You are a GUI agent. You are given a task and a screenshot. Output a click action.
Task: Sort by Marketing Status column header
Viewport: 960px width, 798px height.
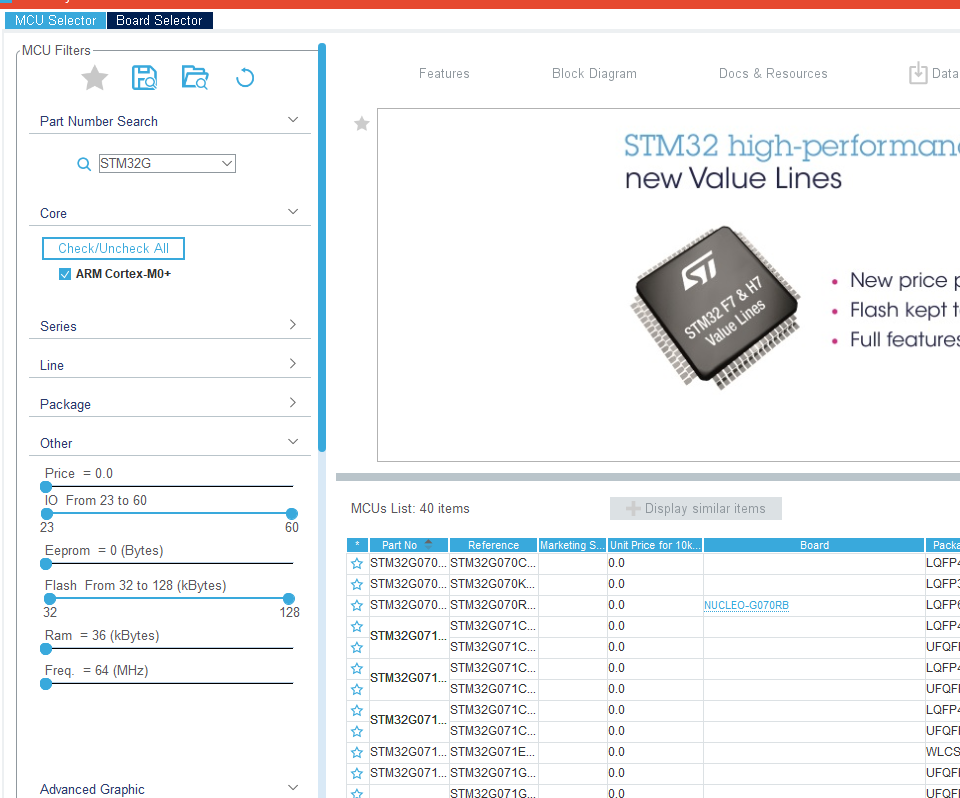click(x=572, y=545)
